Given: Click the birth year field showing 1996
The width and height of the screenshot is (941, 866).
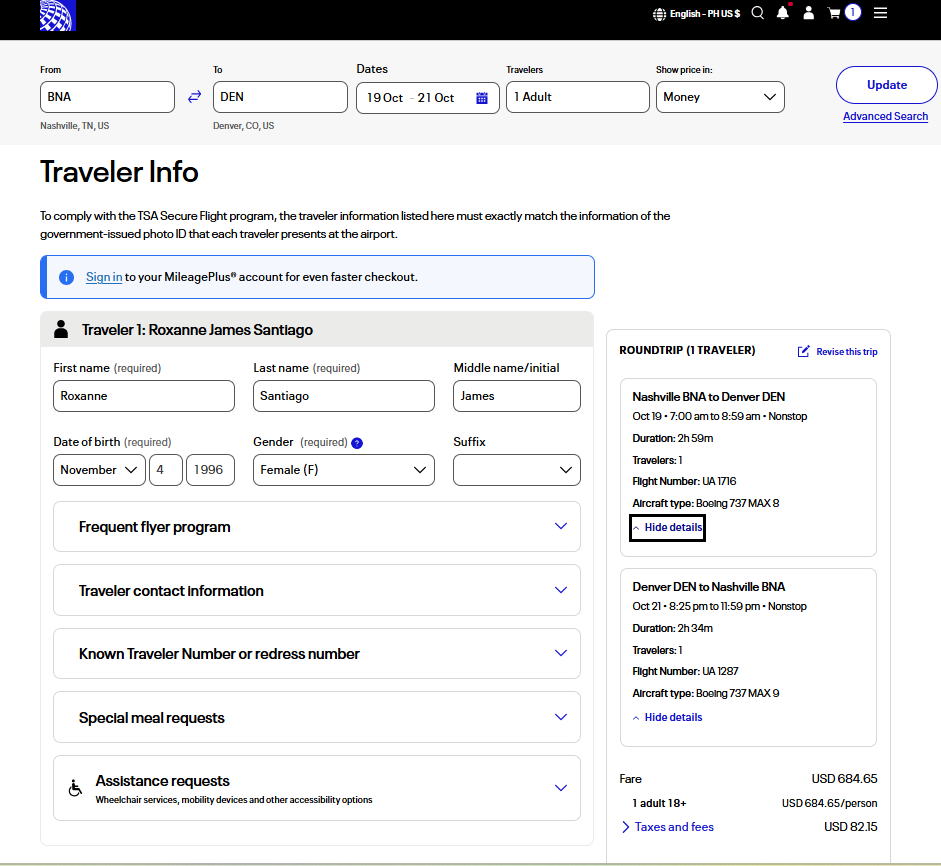Looking at the screenshot, I should tap(211, 470).
